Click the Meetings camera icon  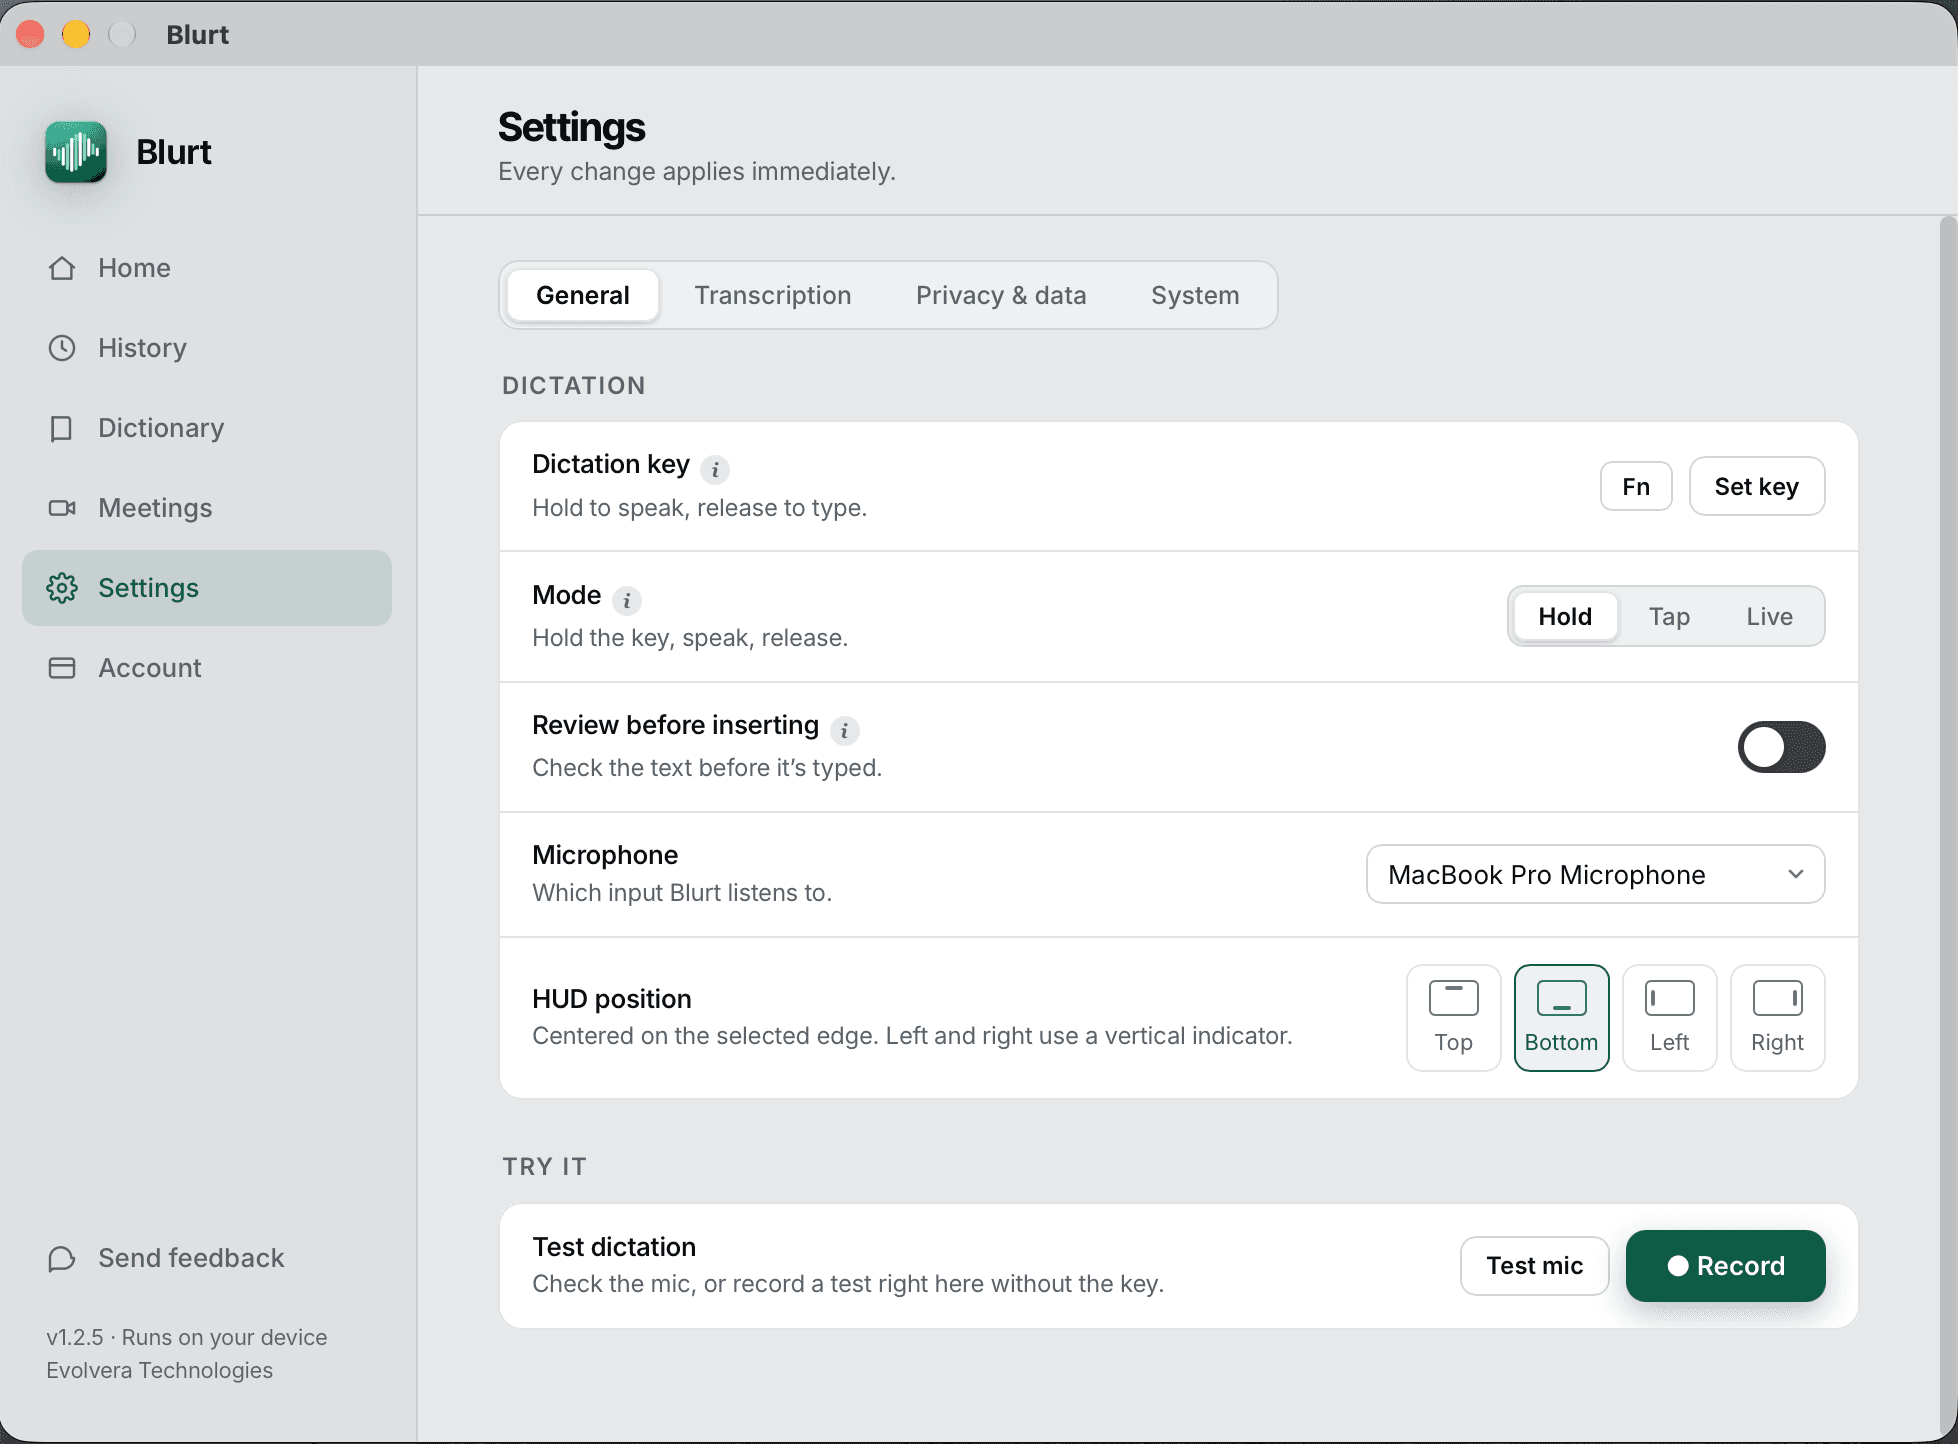(62, 508)
